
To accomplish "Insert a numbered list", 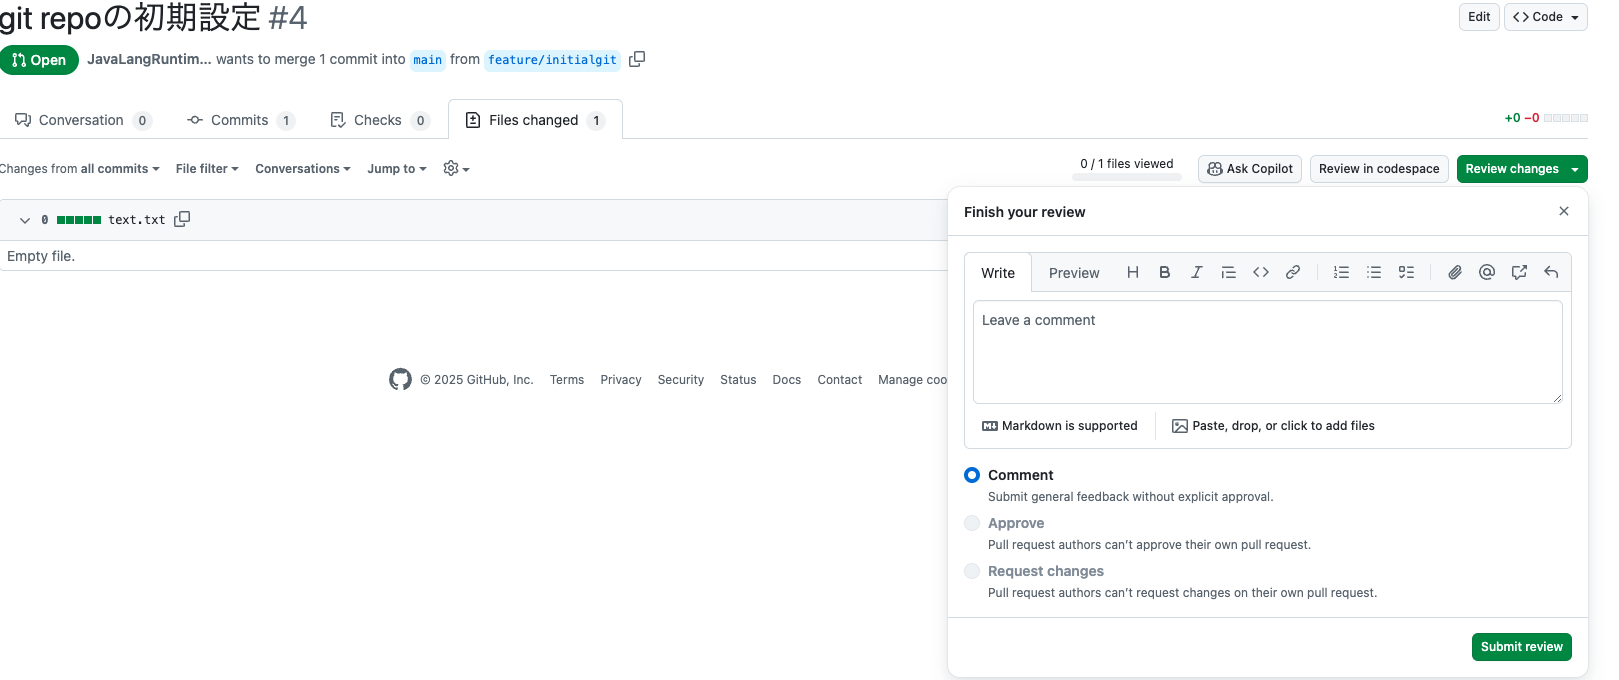I will [1342, 272].
